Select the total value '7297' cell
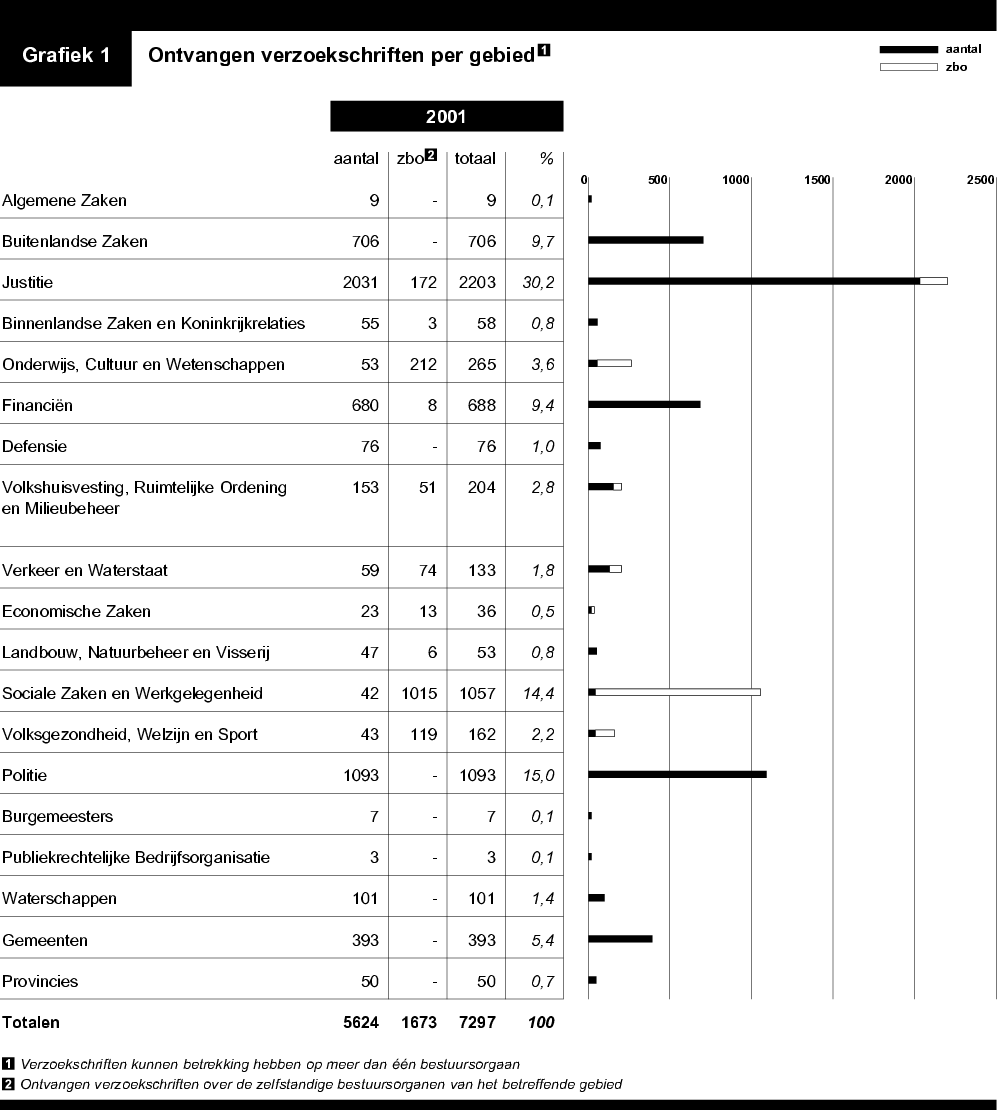 [477, 1022]
